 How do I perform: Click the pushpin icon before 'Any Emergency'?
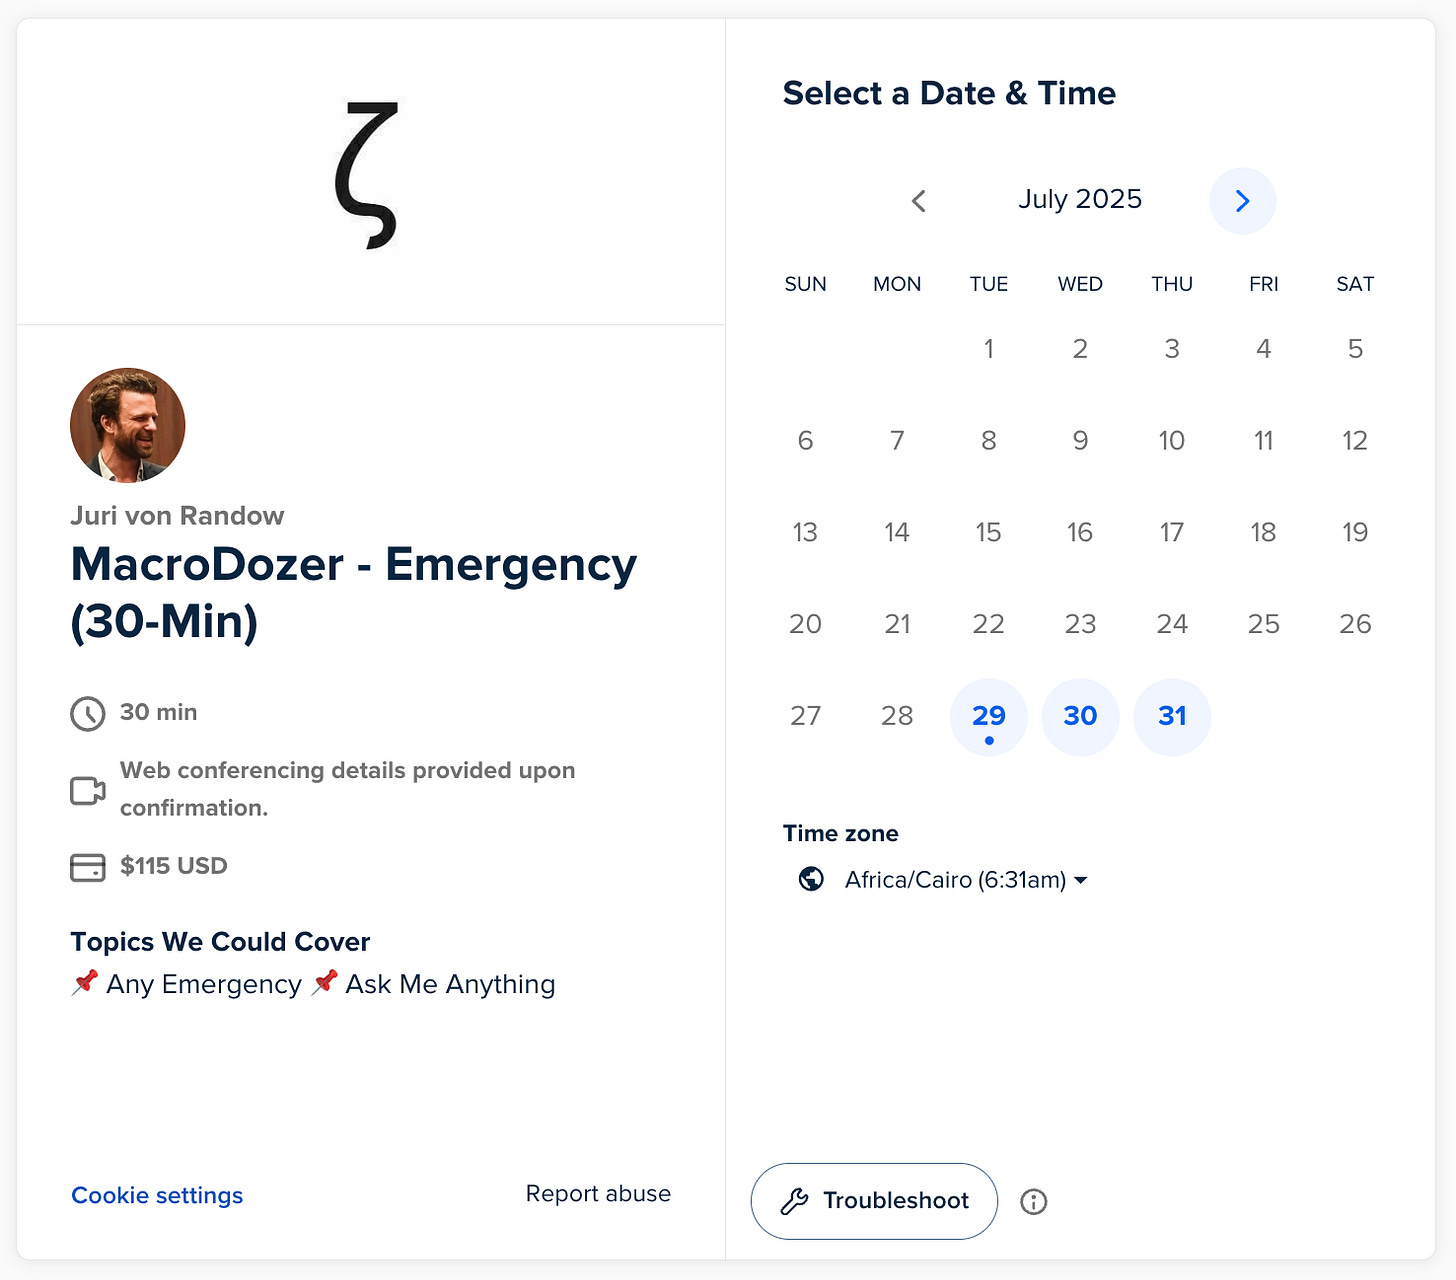(85, 983)
